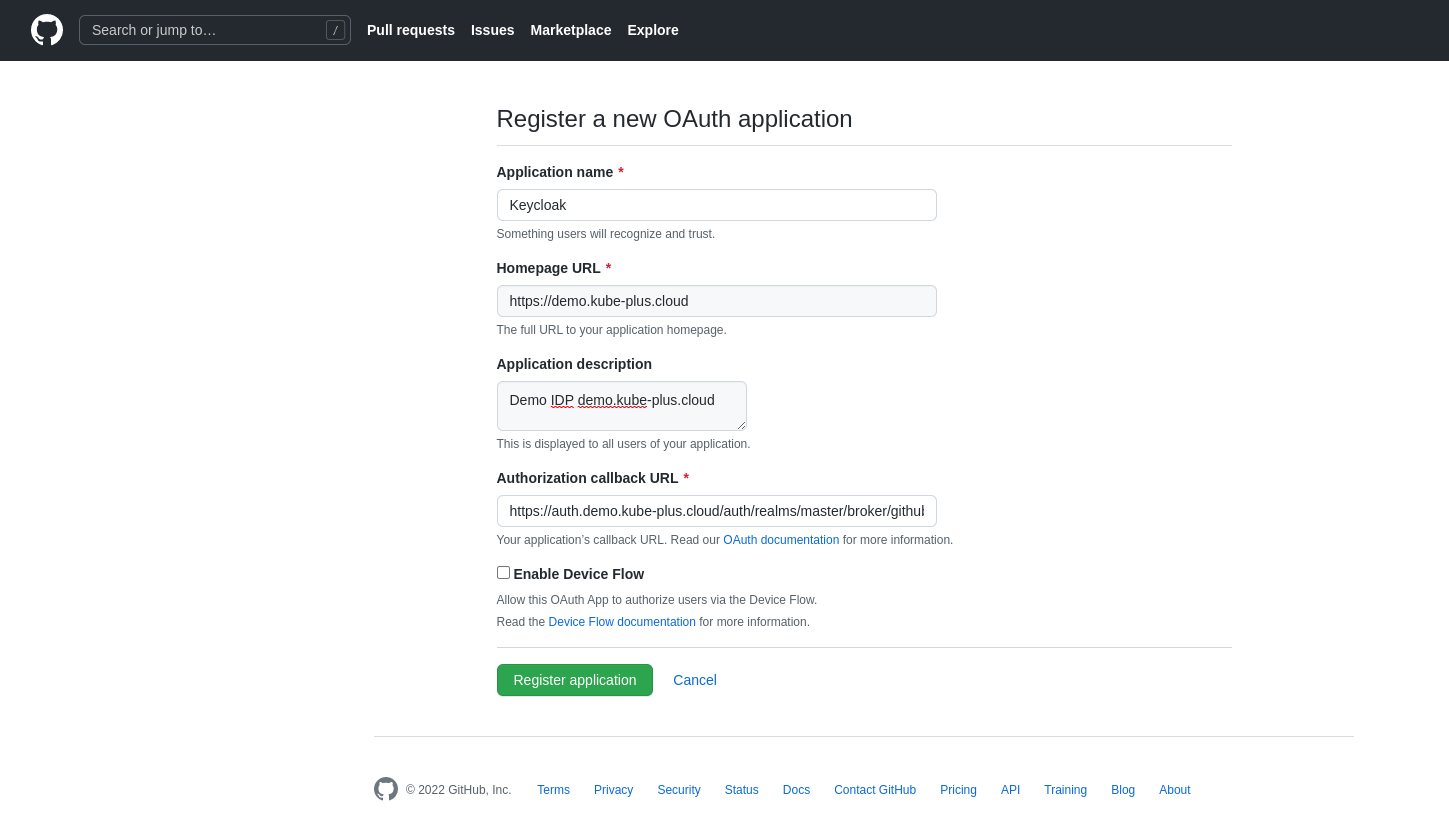Open Explore in top navigation
Image resolution: width=1449 pixels, height=835 pixels.
coord(653,30)
